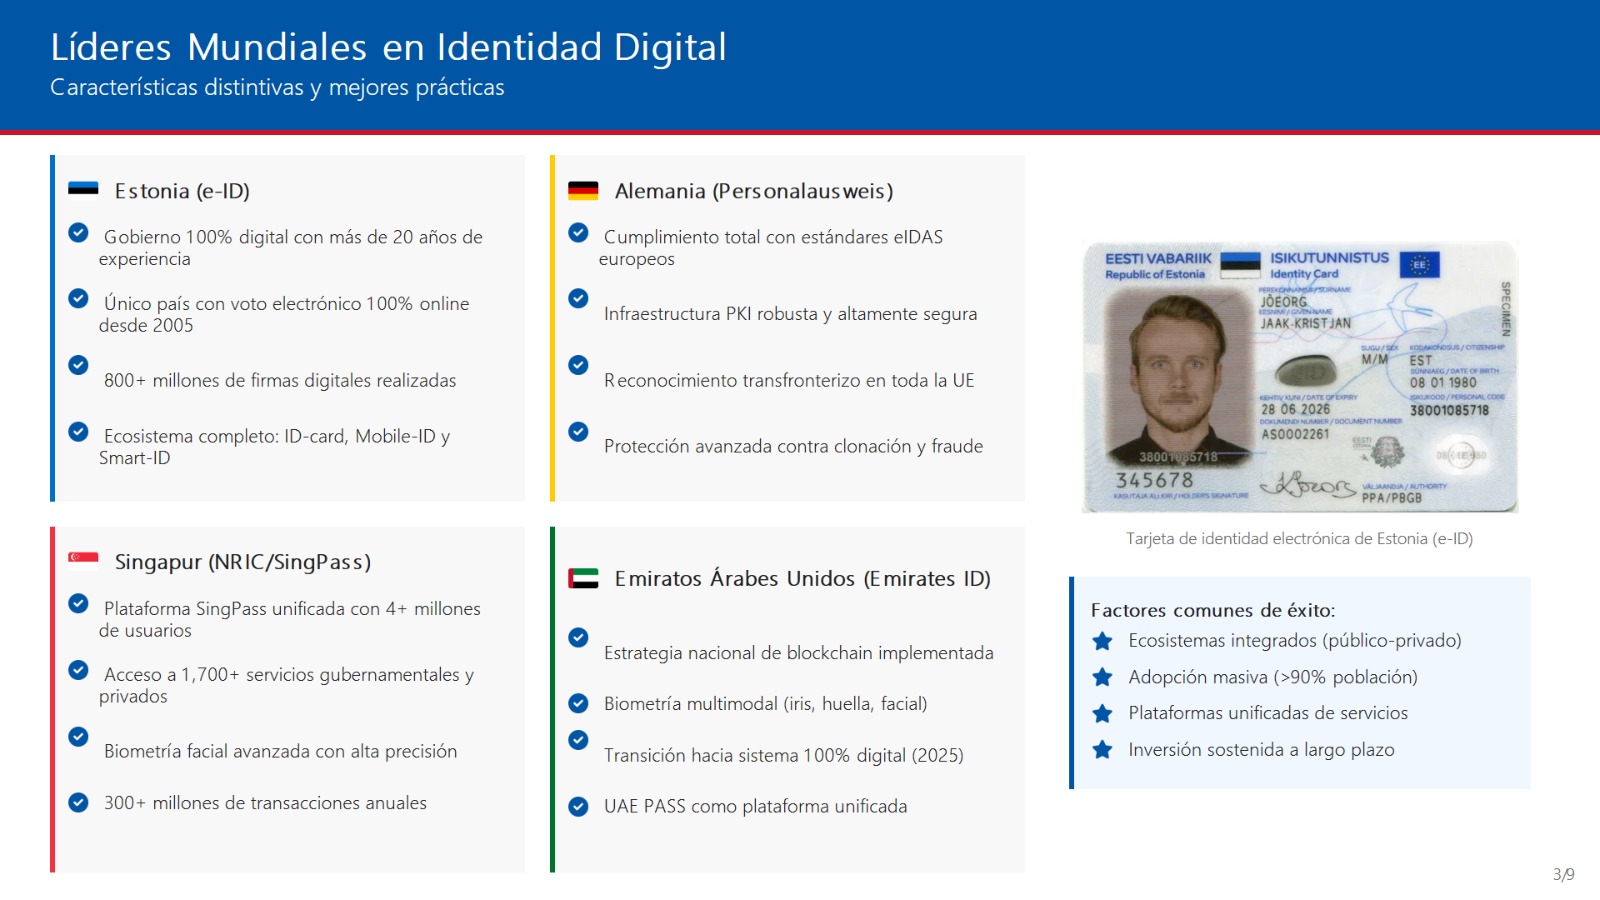This screenshot has width=1600, height=900.
Task: Click the subtitle Características distintivas y mejores prácticas
Action: (x=277, y=88)
